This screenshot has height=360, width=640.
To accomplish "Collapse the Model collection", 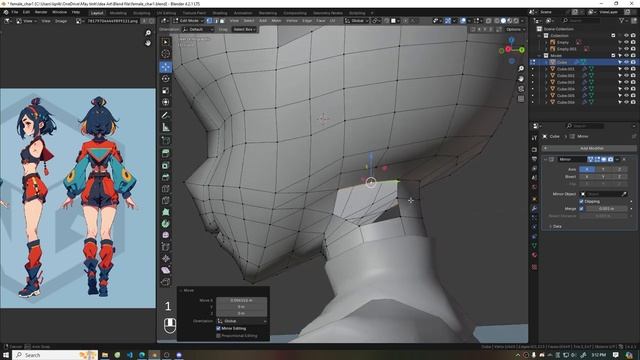I will (540, 56).
